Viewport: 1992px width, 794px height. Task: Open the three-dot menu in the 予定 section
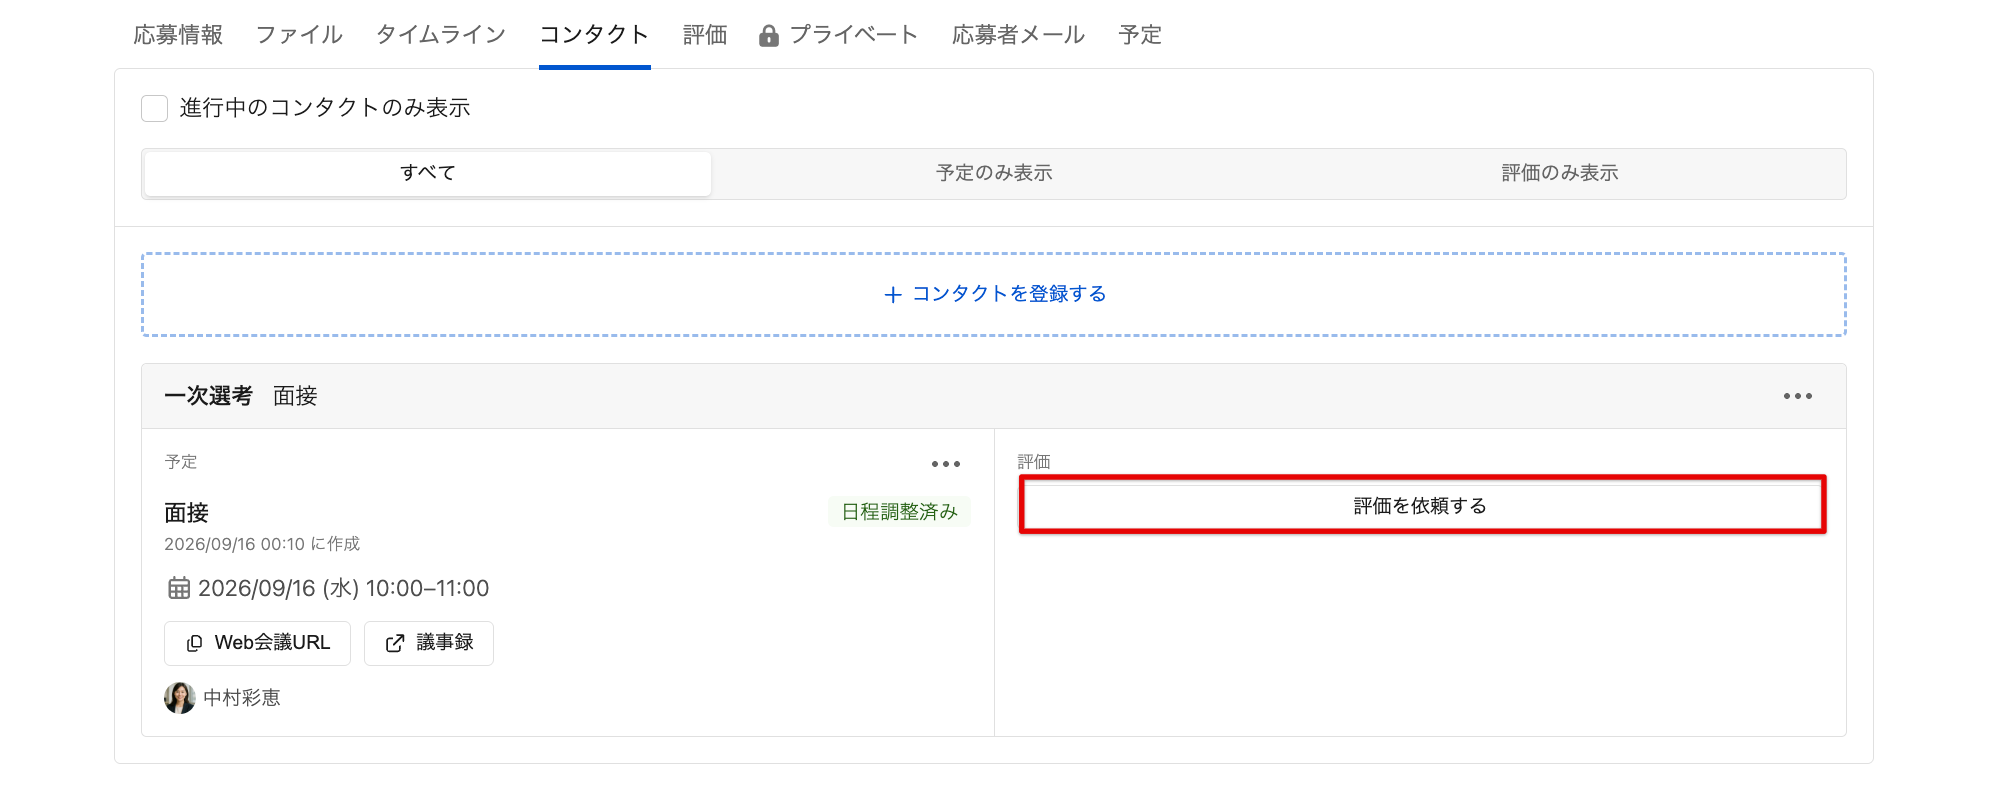pos(946,464)
